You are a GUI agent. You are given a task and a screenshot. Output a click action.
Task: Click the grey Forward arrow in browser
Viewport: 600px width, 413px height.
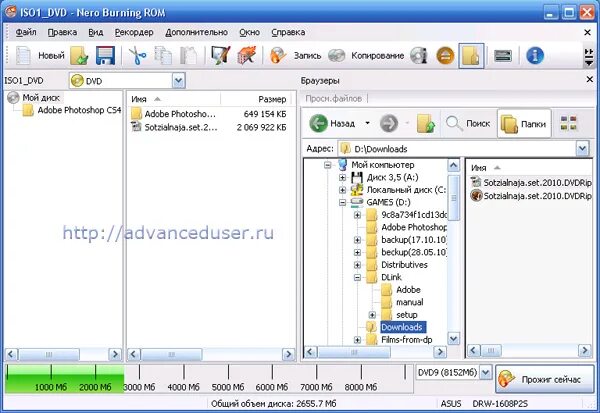click(389, 123)
